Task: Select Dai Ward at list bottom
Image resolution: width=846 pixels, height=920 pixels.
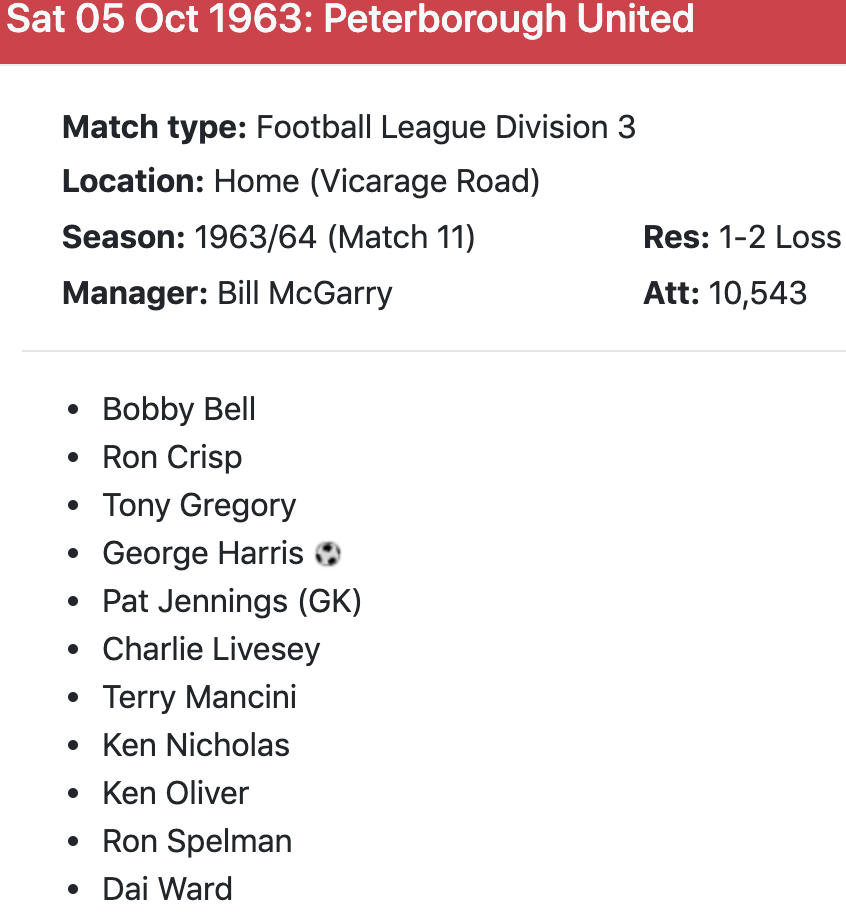Action: click(167, 889)
